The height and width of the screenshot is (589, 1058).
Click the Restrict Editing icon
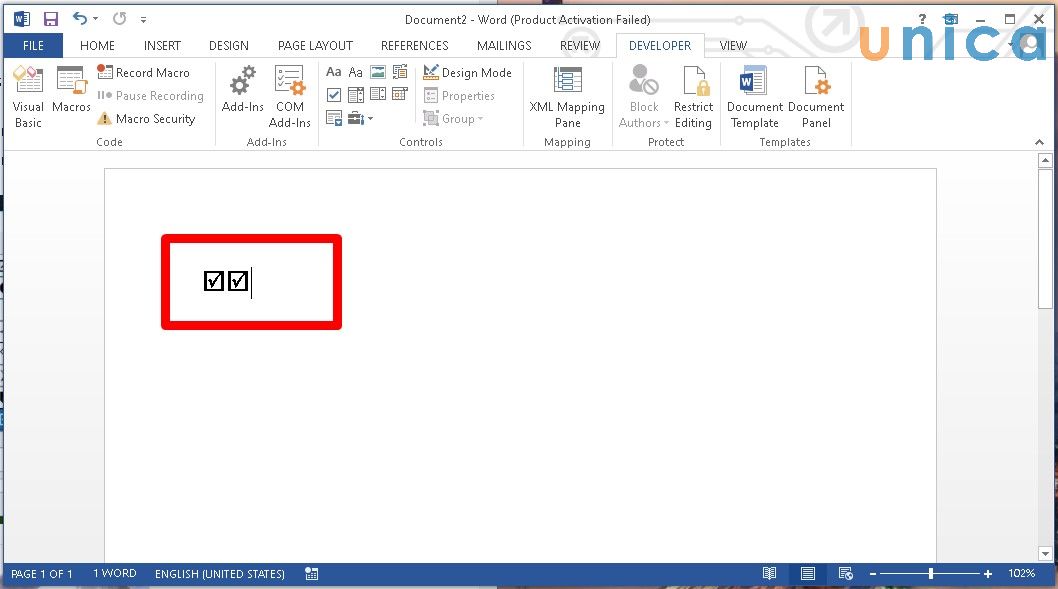click(693, 97)
